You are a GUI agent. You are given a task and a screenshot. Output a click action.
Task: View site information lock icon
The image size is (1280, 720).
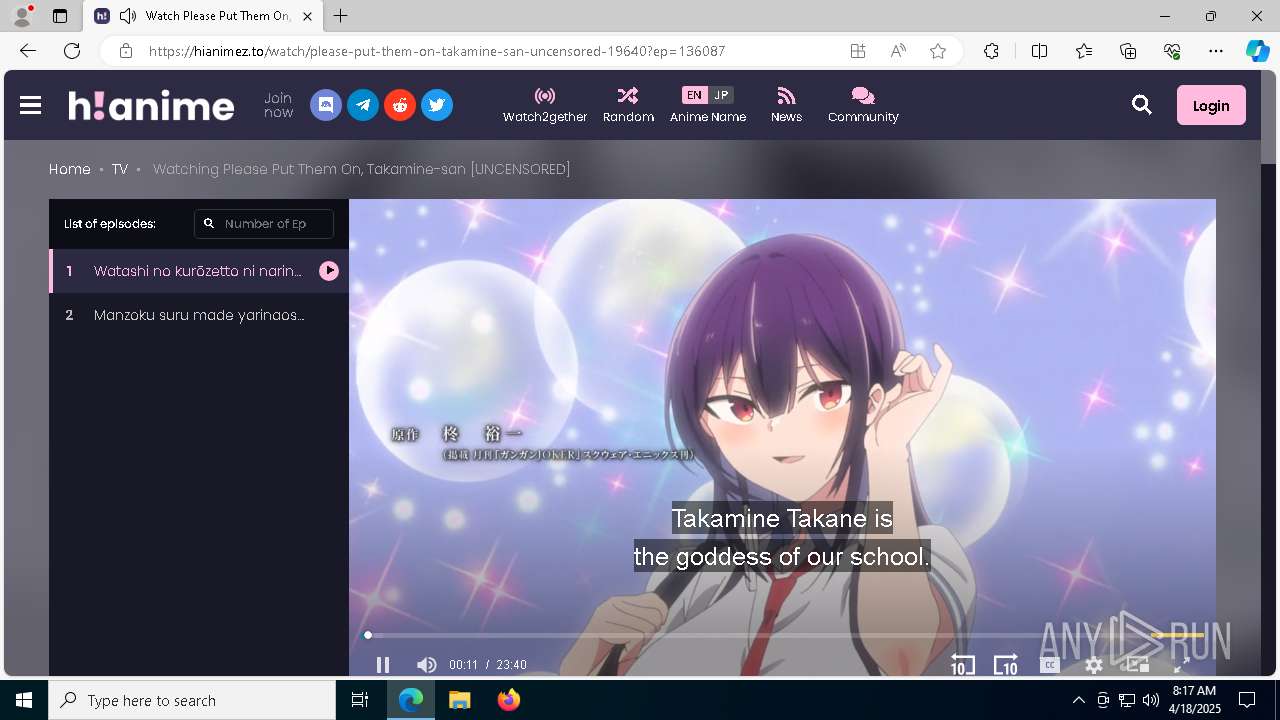[126, 51]
